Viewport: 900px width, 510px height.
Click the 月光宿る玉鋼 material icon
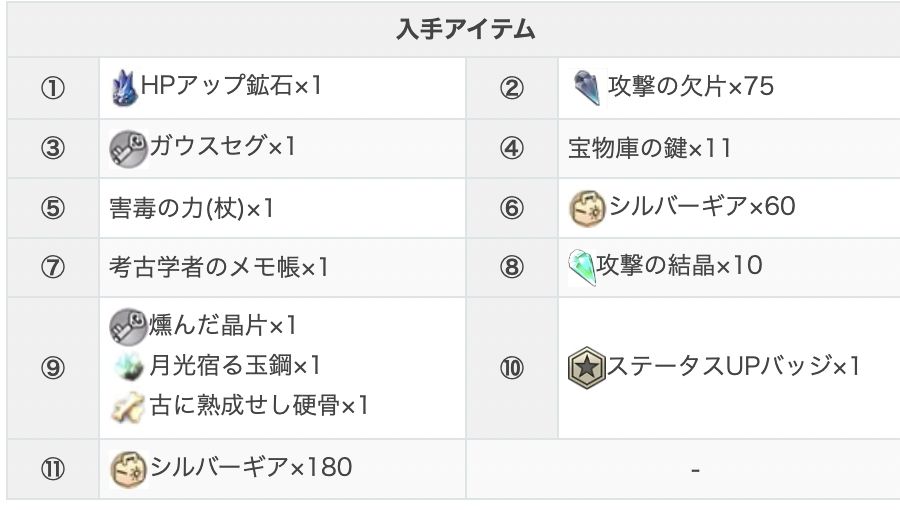(127, 366)
